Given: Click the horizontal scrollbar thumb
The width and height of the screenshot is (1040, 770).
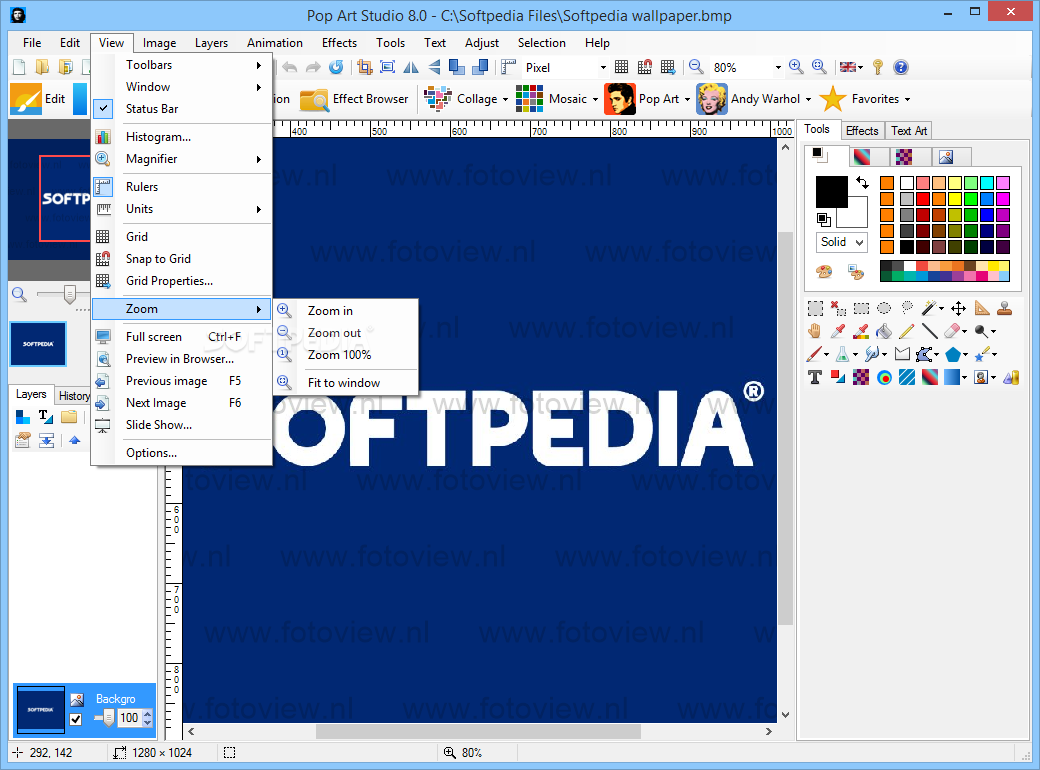Looking at the screenshot, I should tap(478, 732).
